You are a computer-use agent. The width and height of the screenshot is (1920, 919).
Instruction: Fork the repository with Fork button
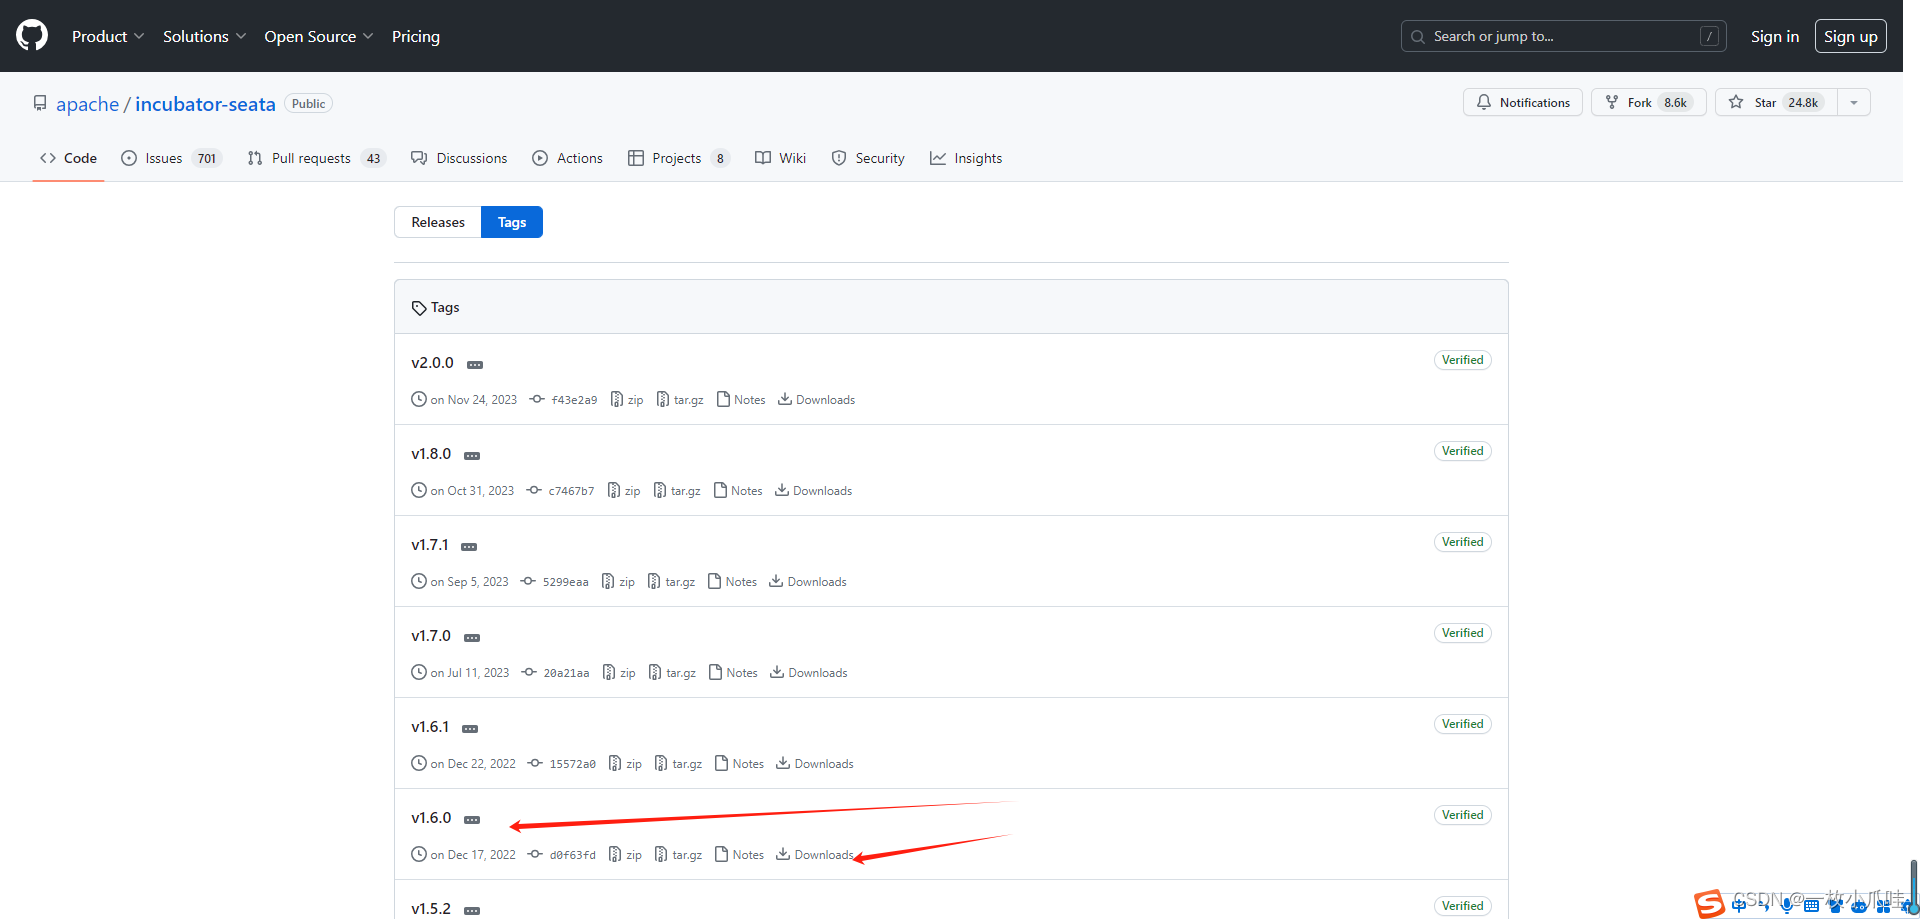[1648, 102]
